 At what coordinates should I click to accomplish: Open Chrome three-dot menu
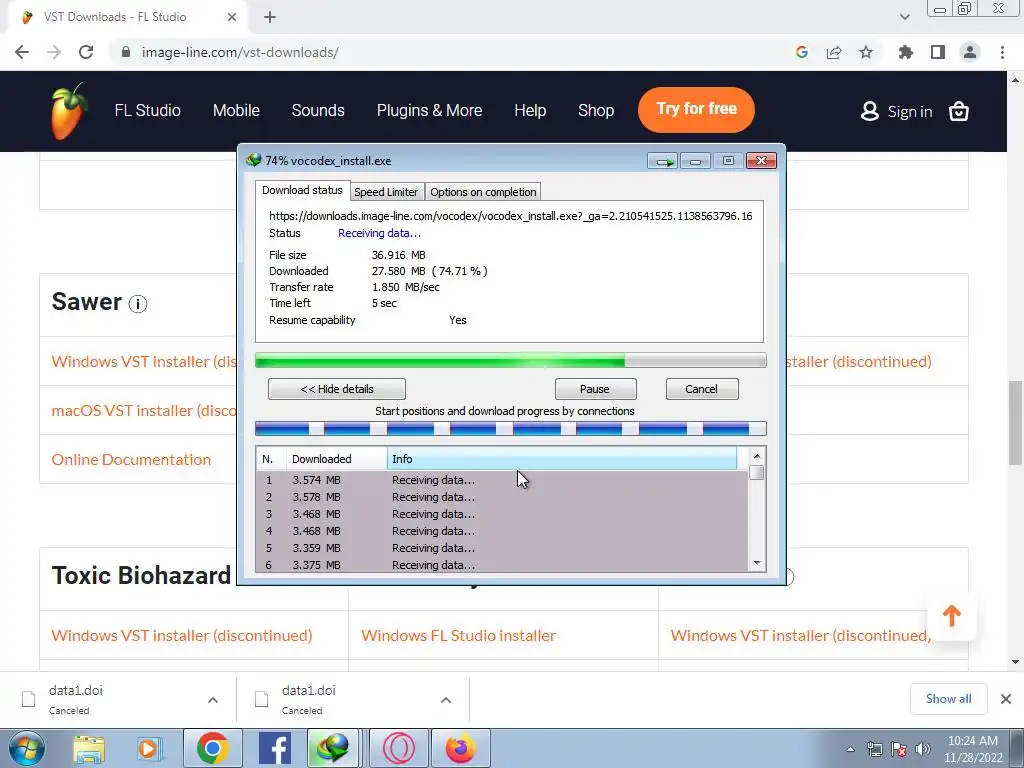(1002, 52)
